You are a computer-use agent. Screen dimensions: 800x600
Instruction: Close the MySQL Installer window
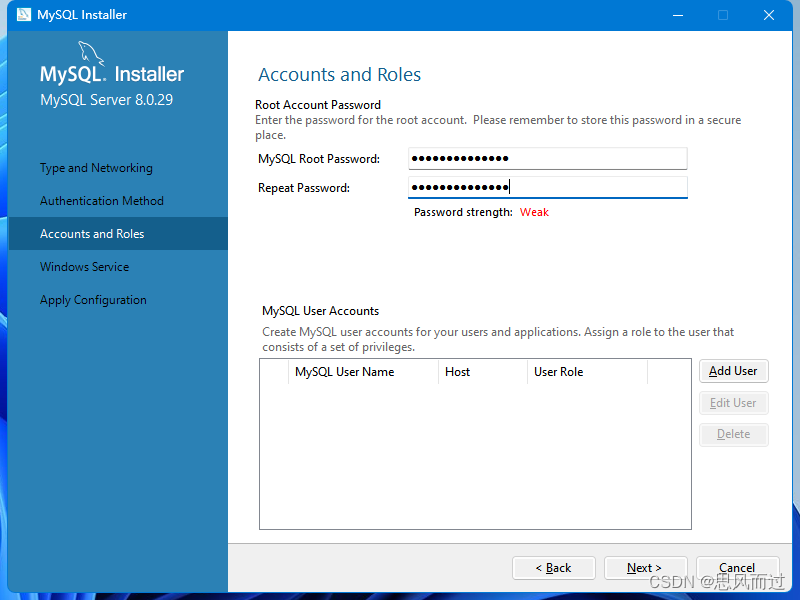769,15
